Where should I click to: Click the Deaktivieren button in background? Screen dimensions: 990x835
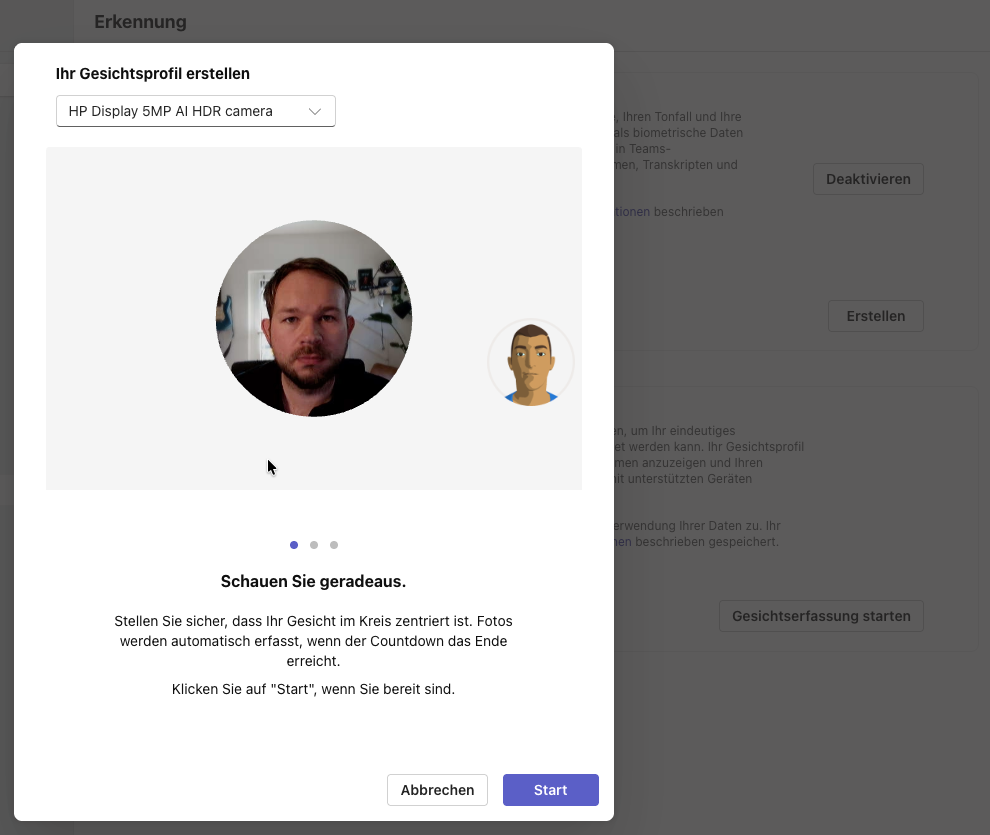[868, 179]
